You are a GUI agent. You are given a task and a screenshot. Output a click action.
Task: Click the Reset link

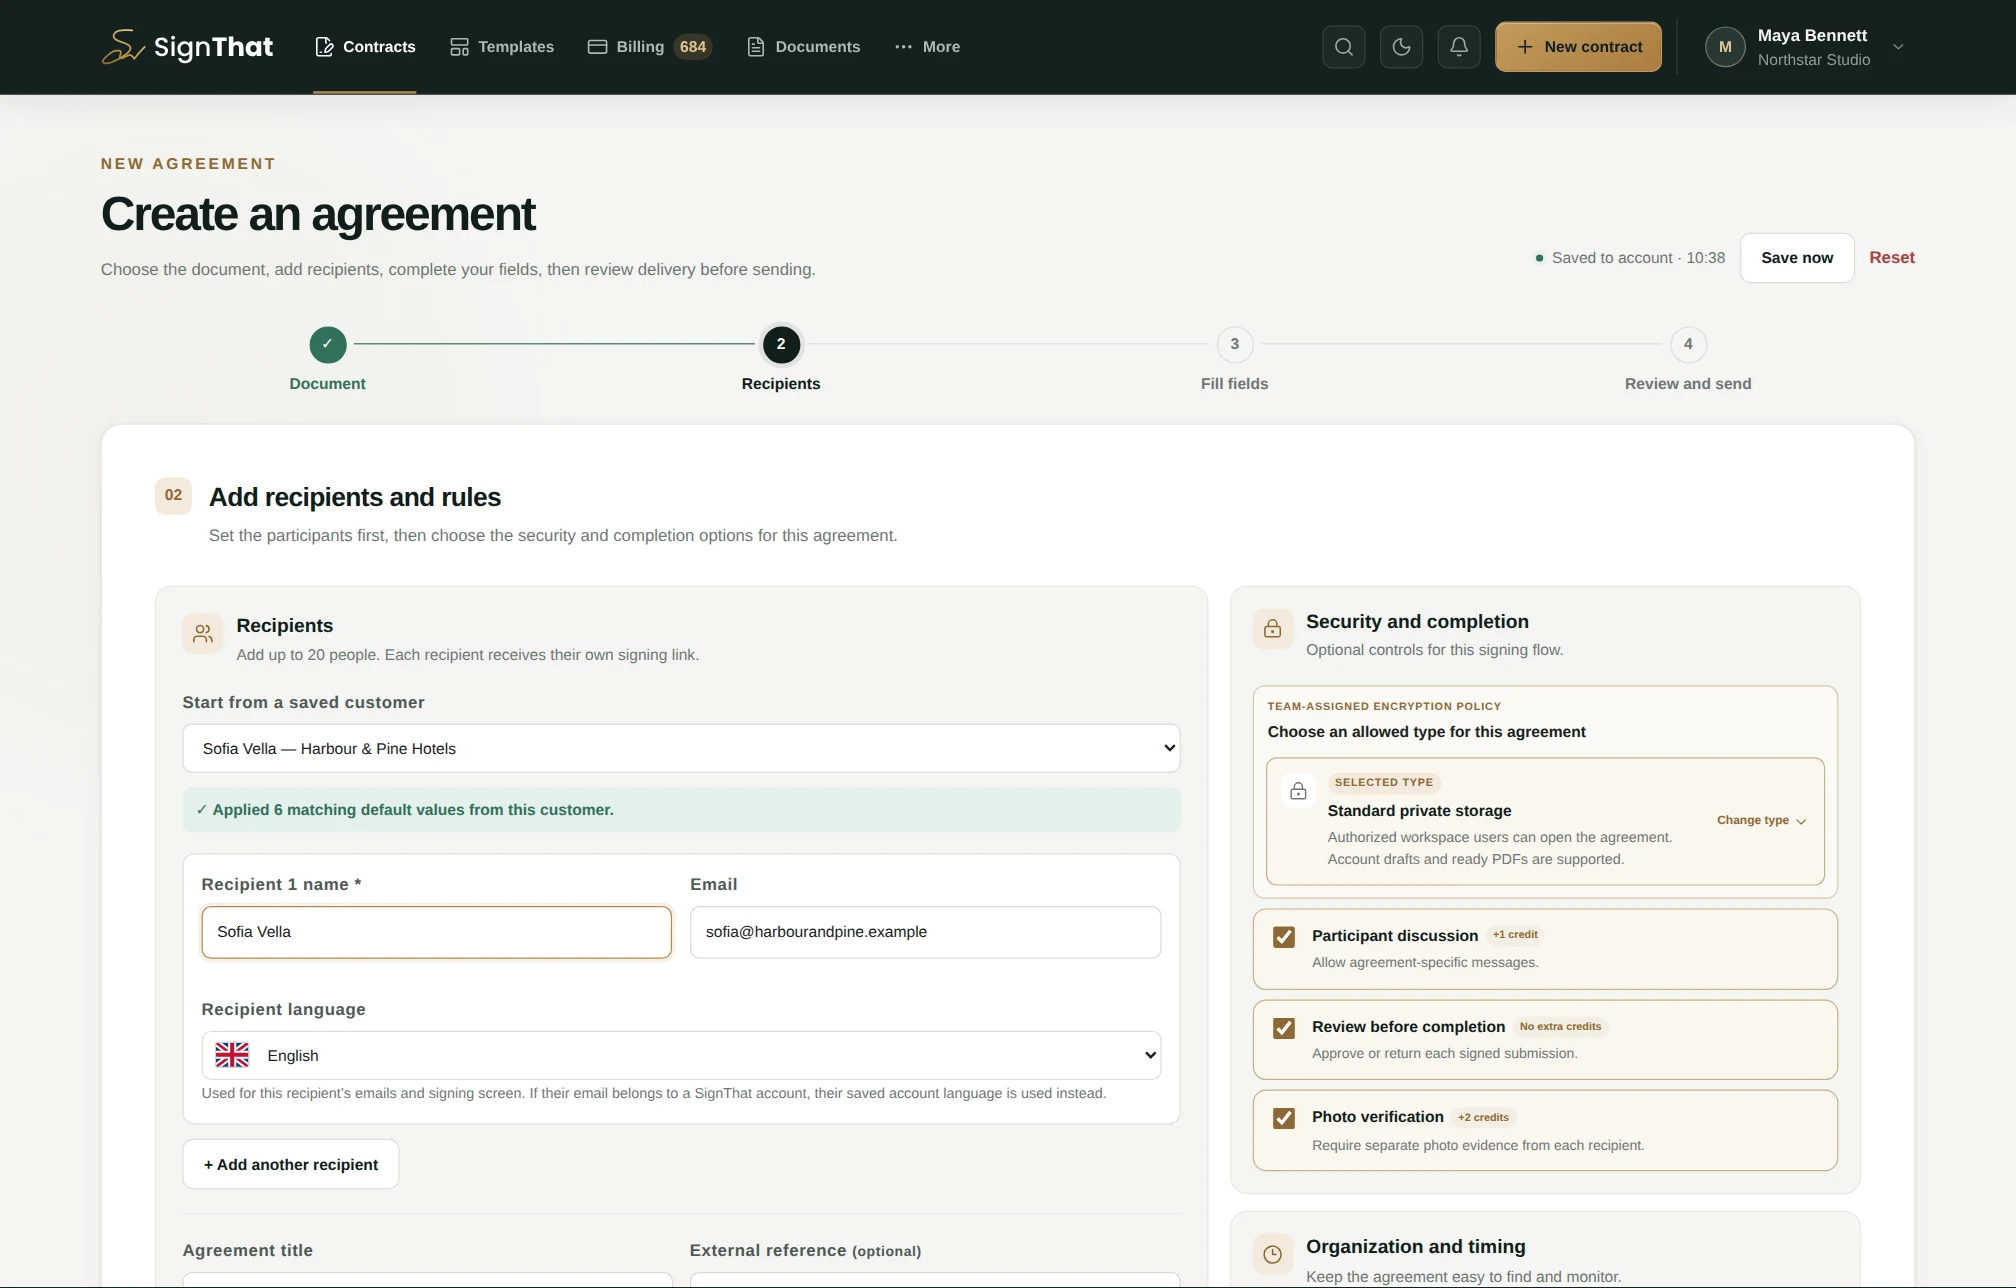click(x=1892, y=258)
